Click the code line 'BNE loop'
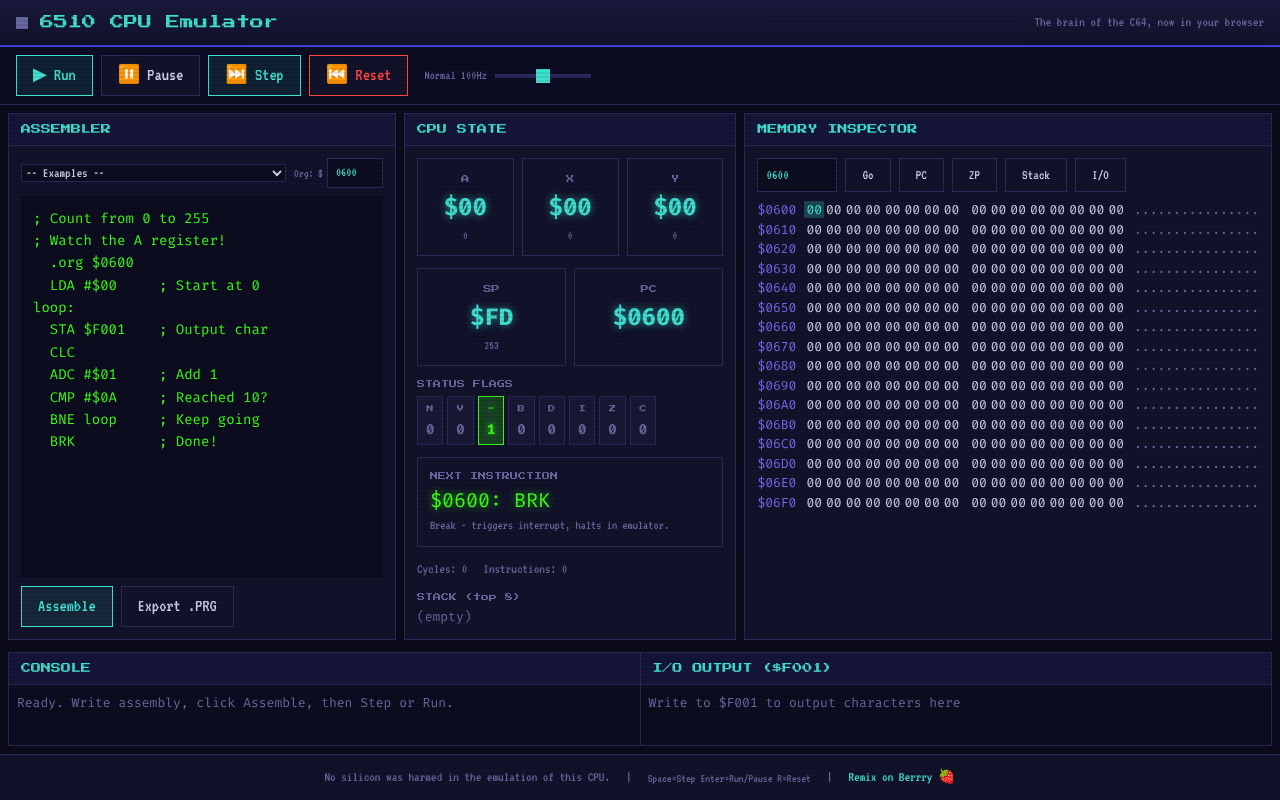1280x800 pixels. coord(83,419)
